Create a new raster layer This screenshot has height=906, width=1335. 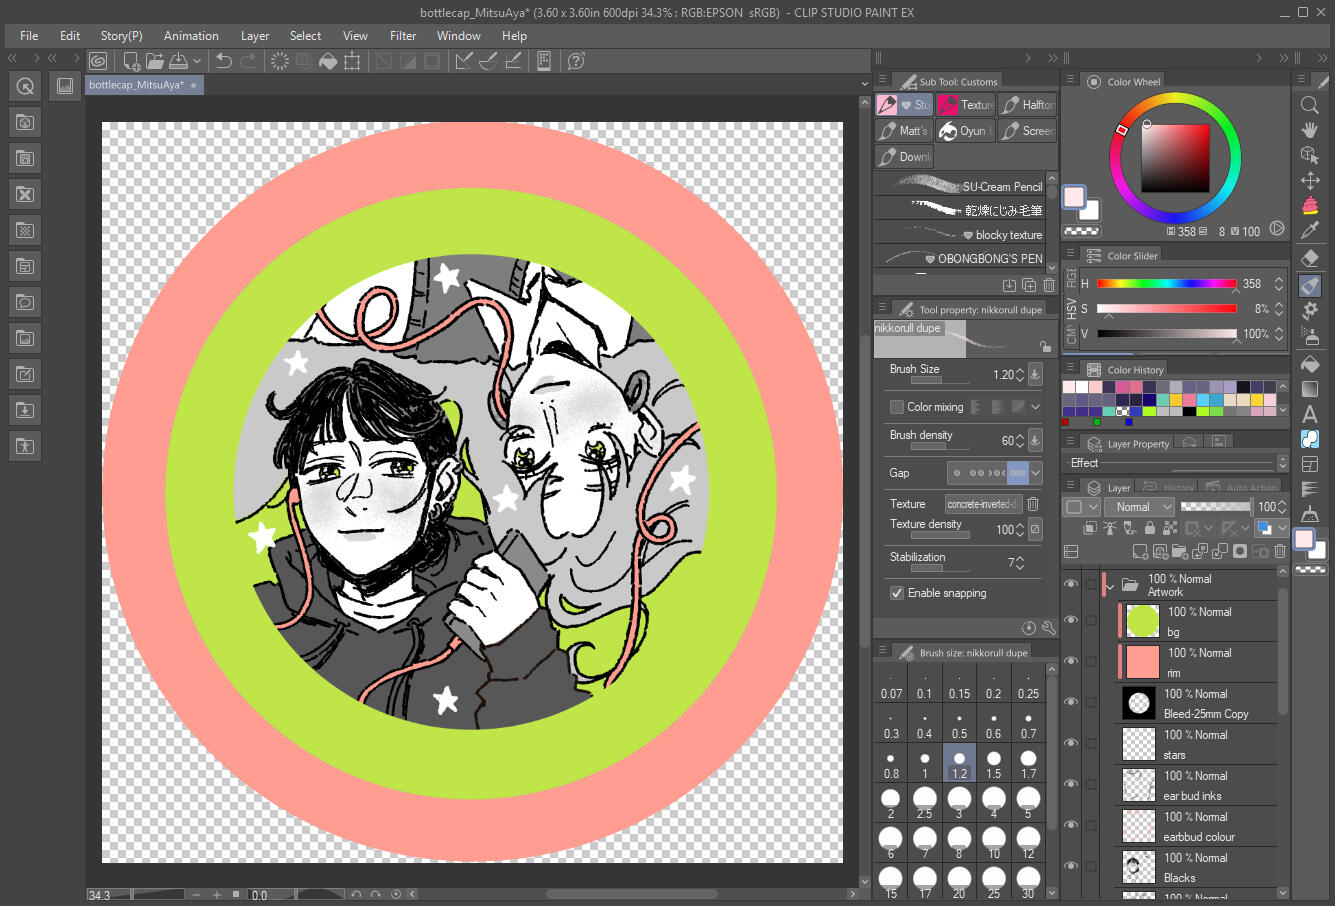click(x=1141, y=551)
